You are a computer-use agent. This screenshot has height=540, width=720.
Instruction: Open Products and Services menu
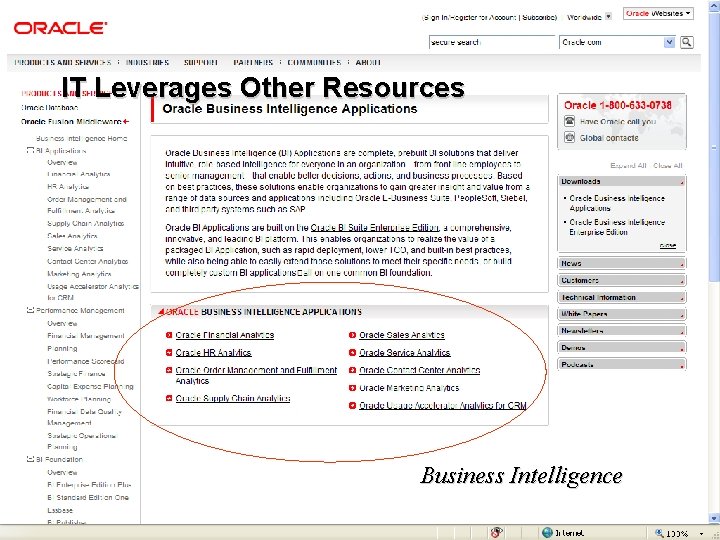click(63, 62)
